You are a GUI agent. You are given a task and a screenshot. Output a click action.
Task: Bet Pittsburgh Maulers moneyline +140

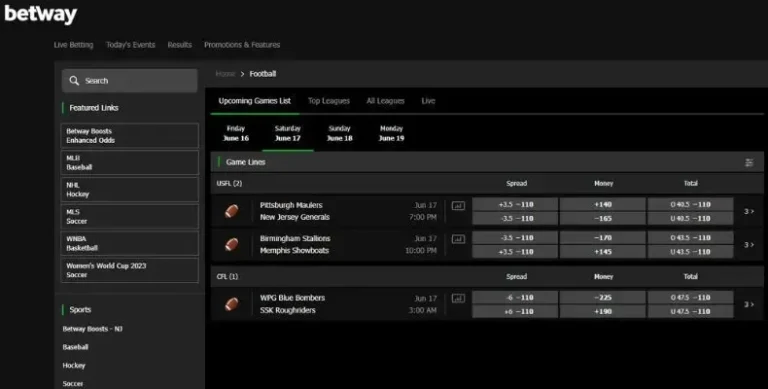(x=602, y=204)
